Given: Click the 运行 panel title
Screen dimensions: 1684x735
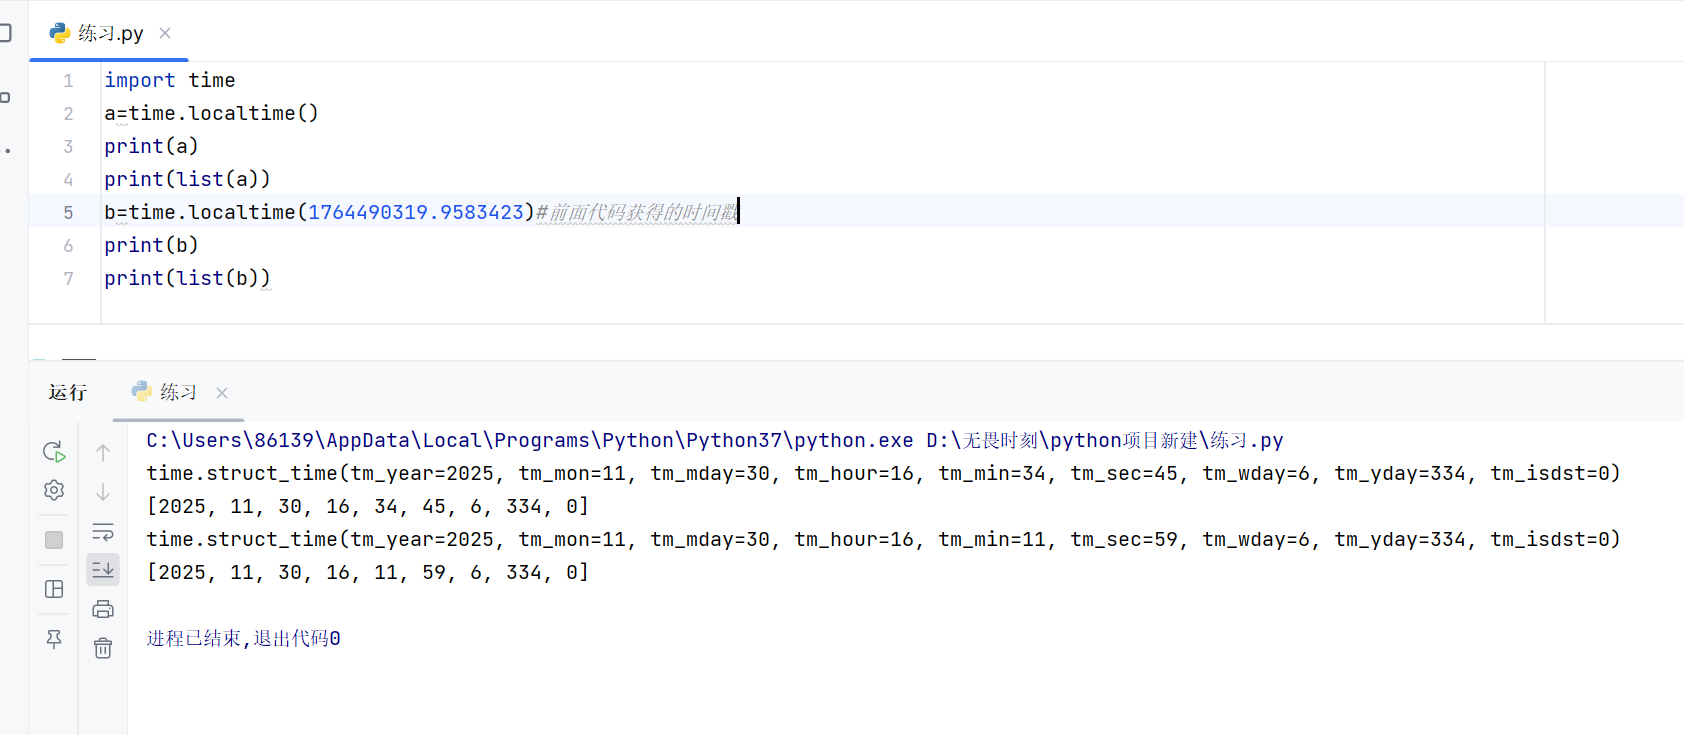Looking at the screenshot, I should [x=67, y=392].
